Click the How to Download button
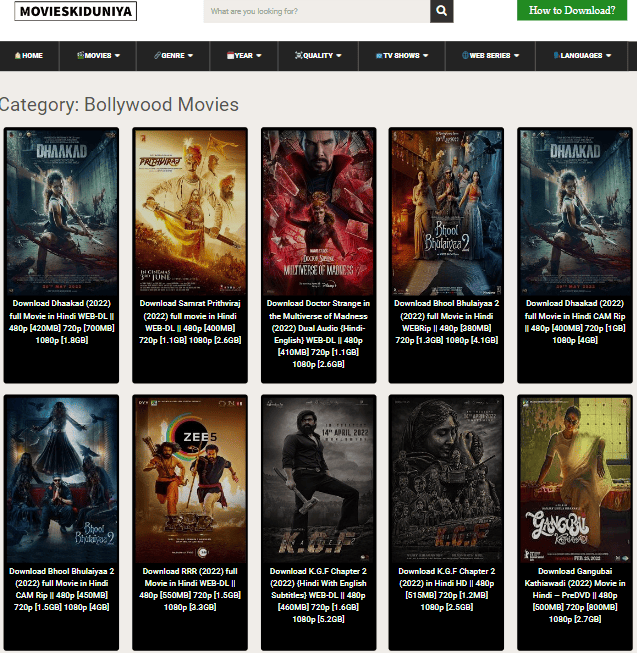Screen dimensions: 637x653 572,10
